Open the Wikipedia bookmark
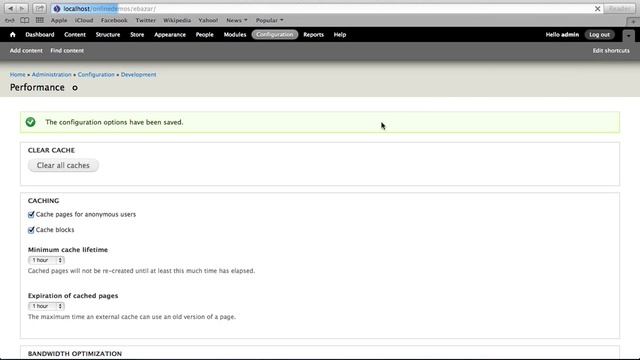 tap(177, 20)
